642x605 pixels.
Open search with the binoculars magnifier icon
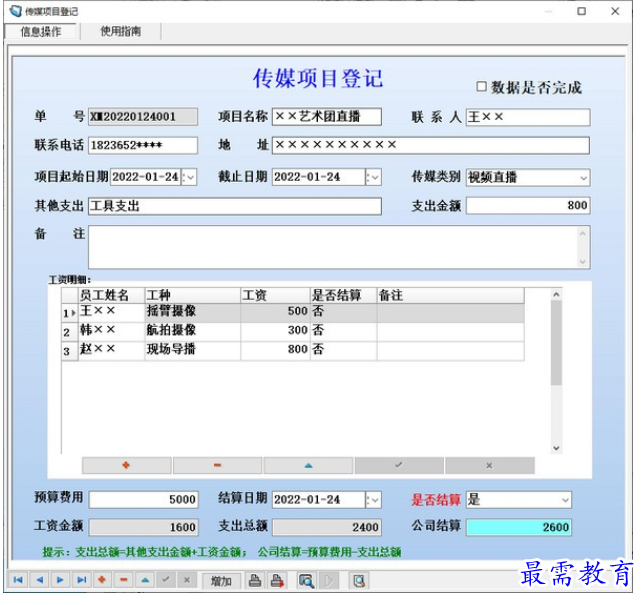click(x=306, y=580)
